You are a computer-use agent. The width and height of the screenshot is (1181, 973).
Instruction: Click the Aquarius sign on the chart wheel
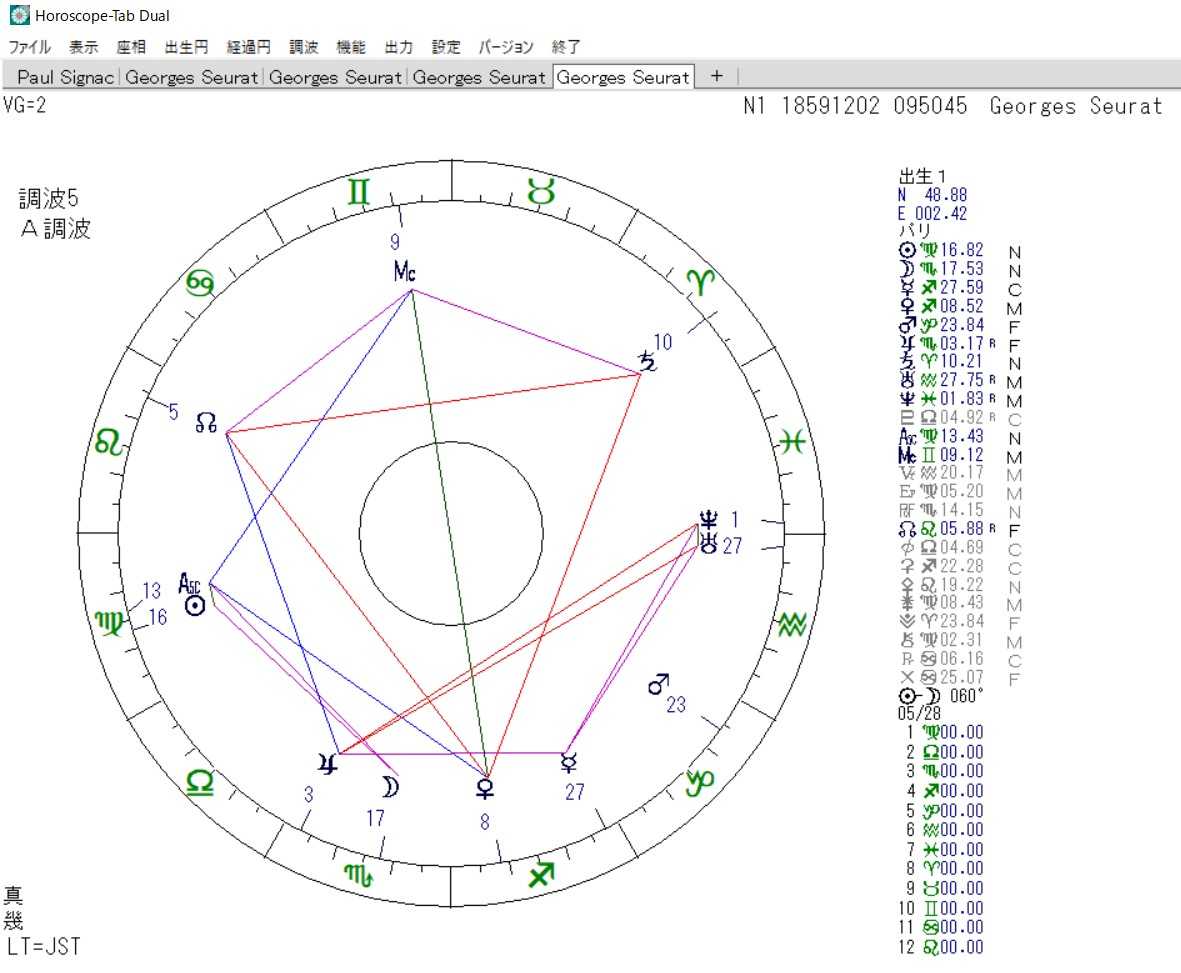click(792, 624)
